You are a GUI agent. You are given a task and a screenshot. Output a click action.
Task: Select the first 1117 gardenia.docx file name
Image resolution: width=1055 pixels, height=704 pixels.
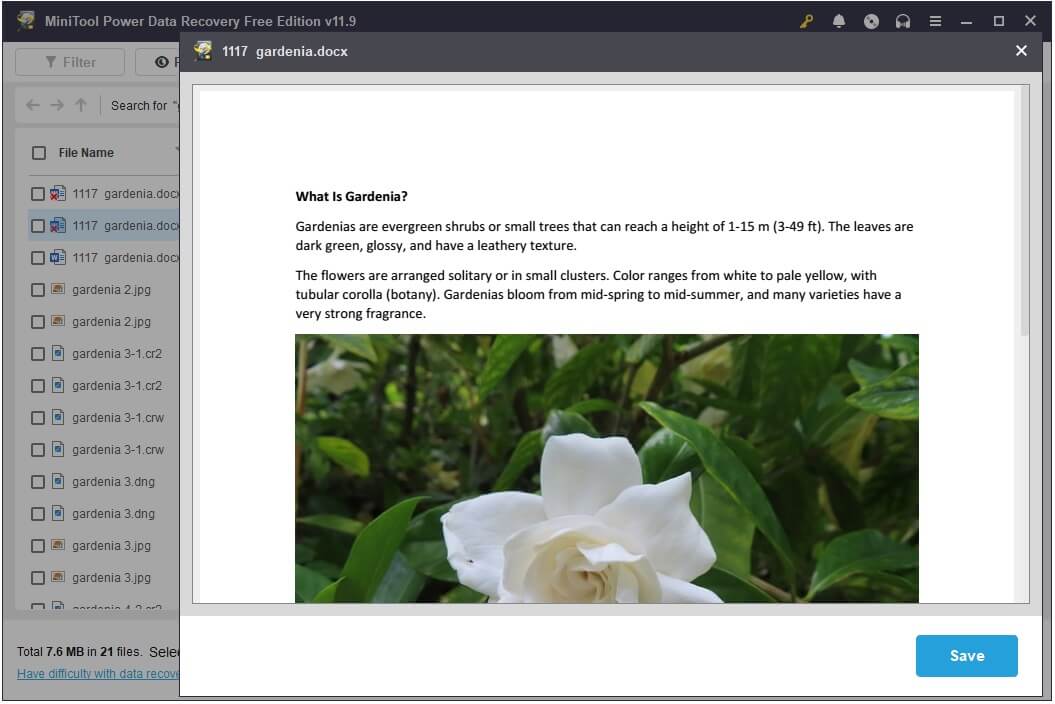[x=125, y=194]
